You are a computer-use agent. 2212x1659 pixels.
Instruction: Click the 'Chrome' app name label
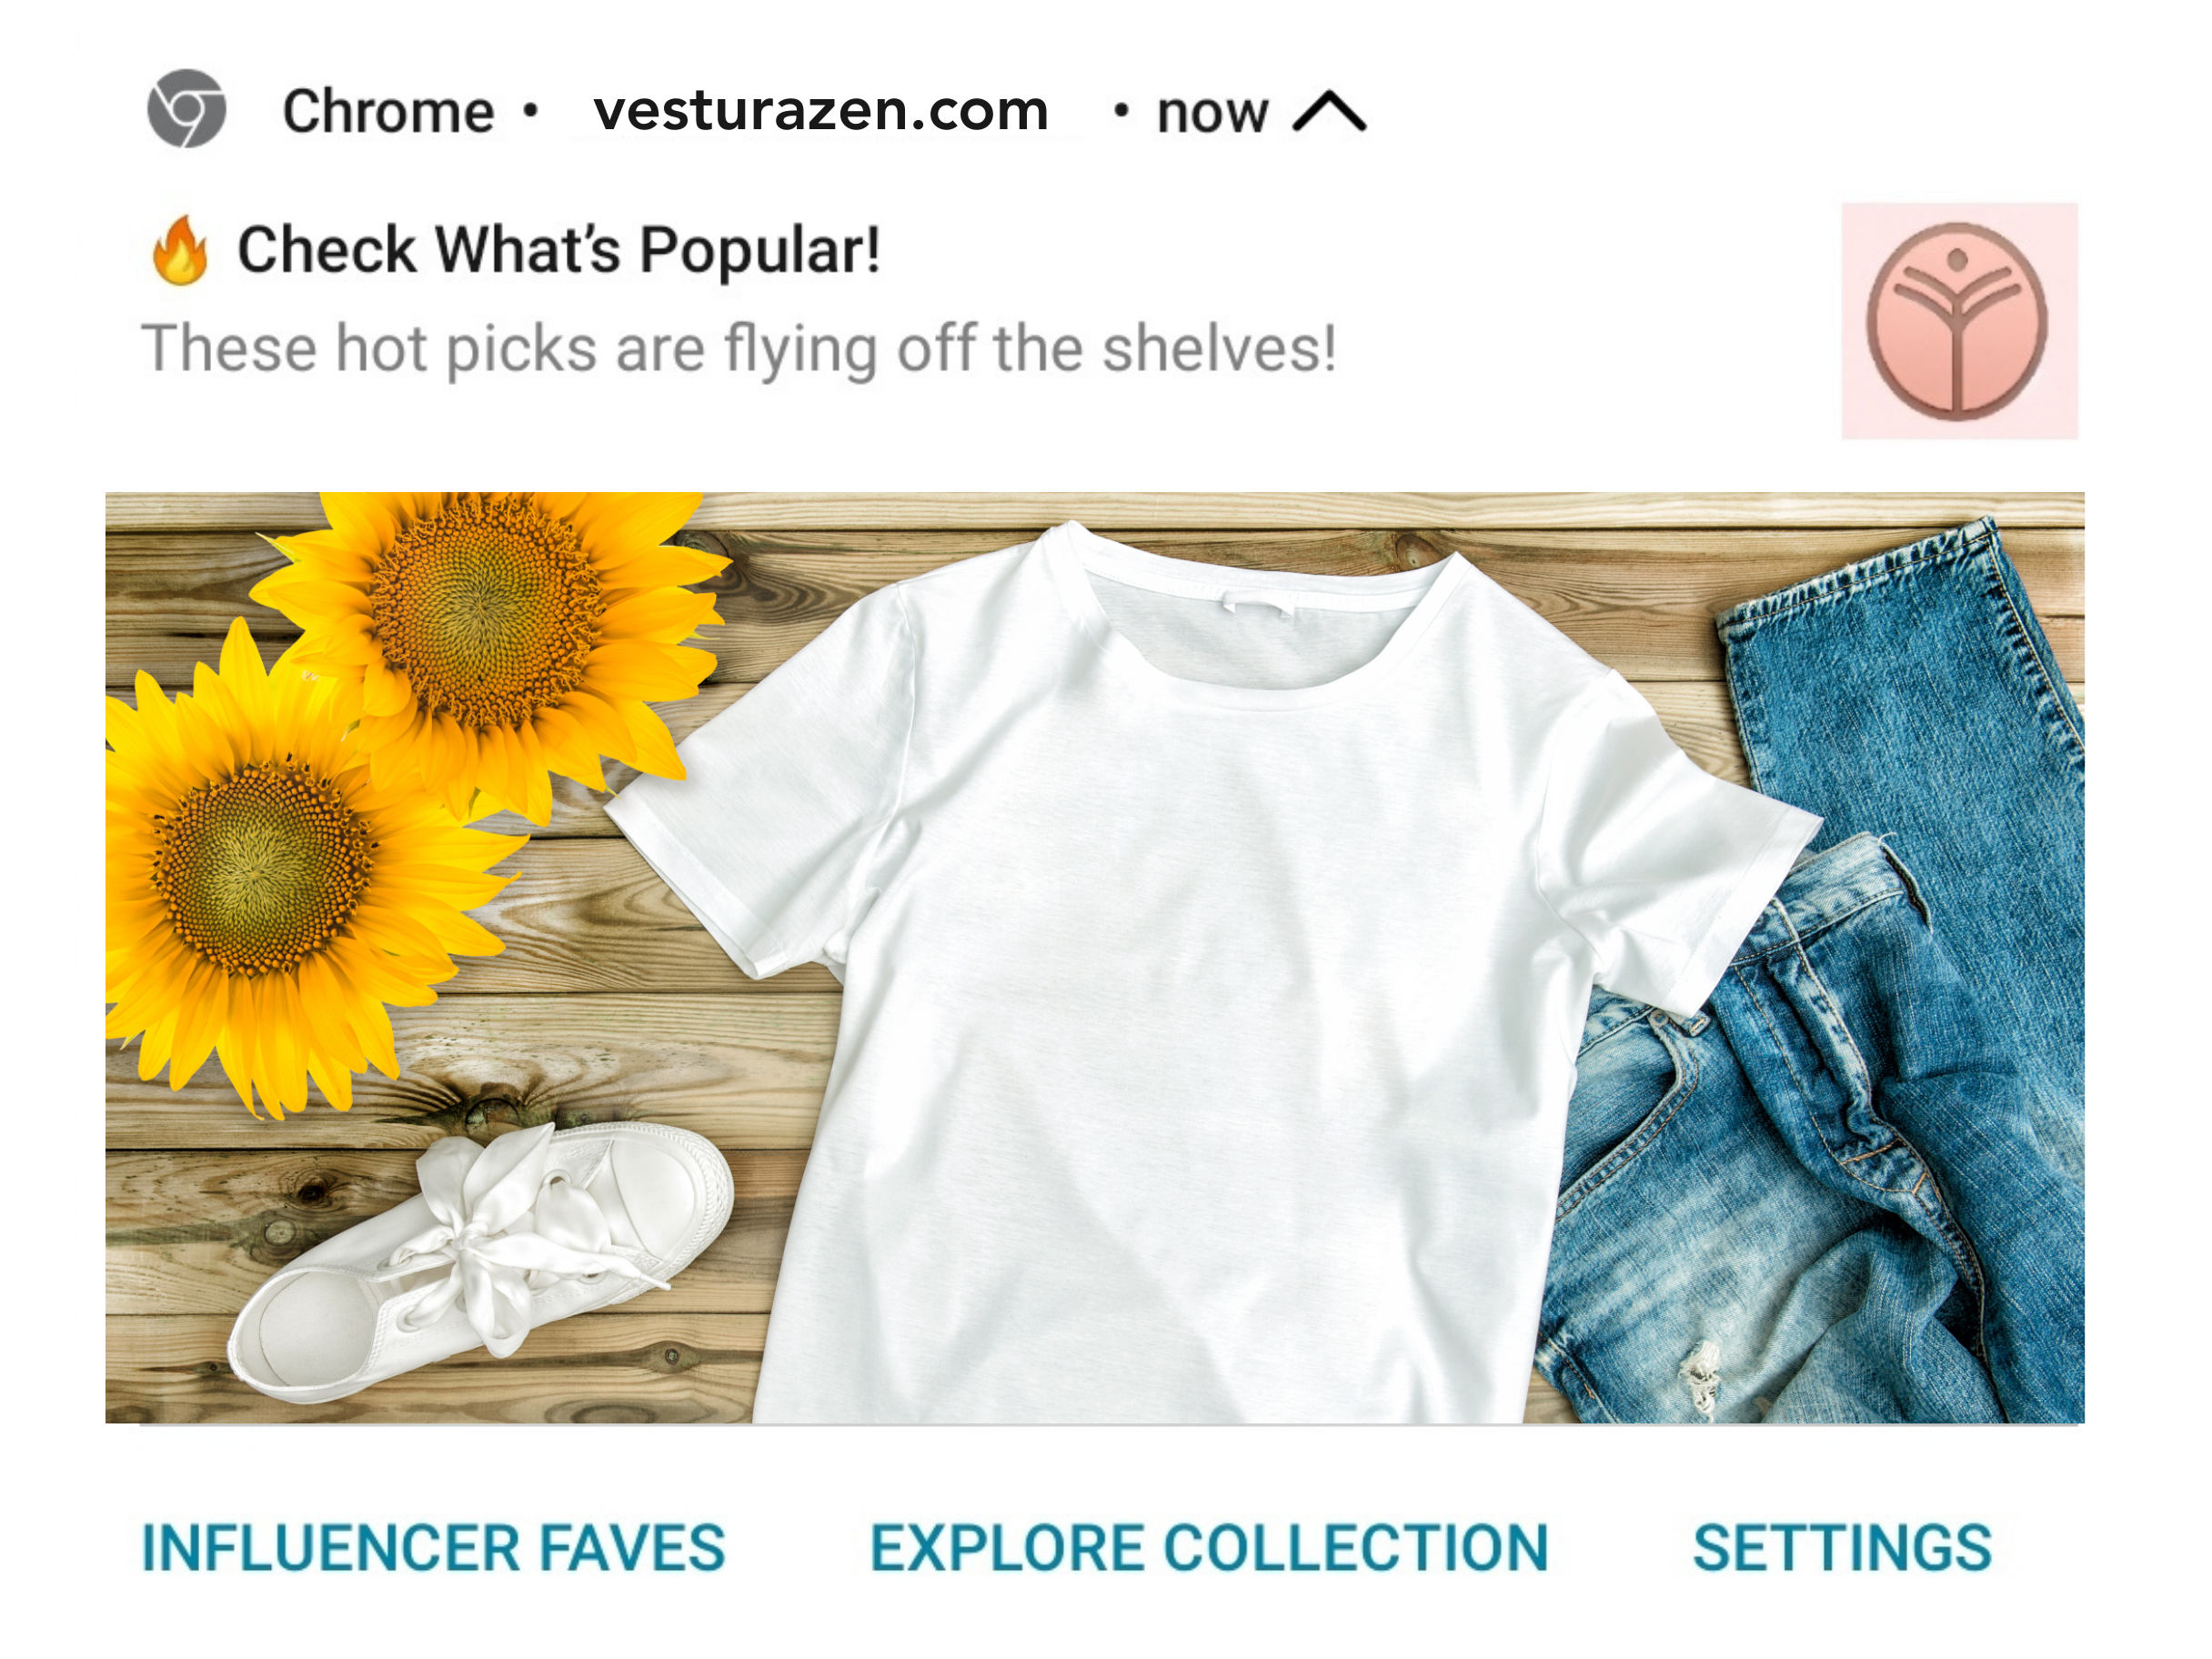[388, 111]
